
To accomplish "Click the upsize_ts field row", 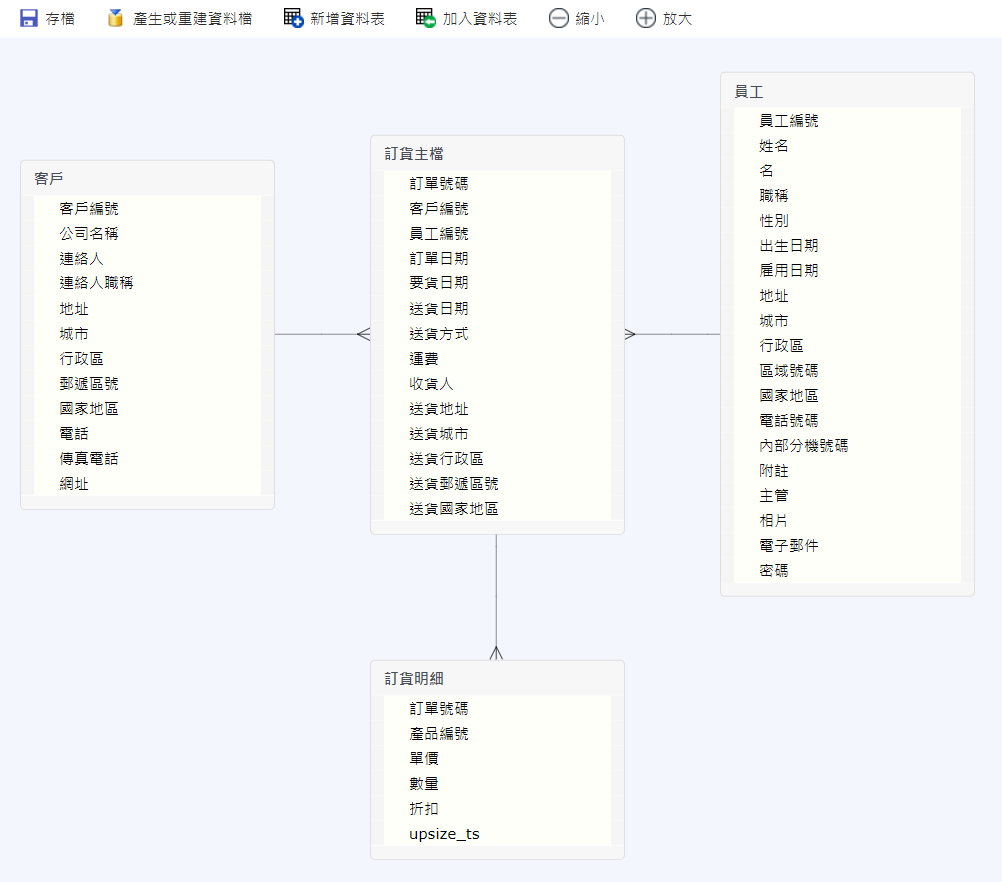I will [x=497, y=833].
